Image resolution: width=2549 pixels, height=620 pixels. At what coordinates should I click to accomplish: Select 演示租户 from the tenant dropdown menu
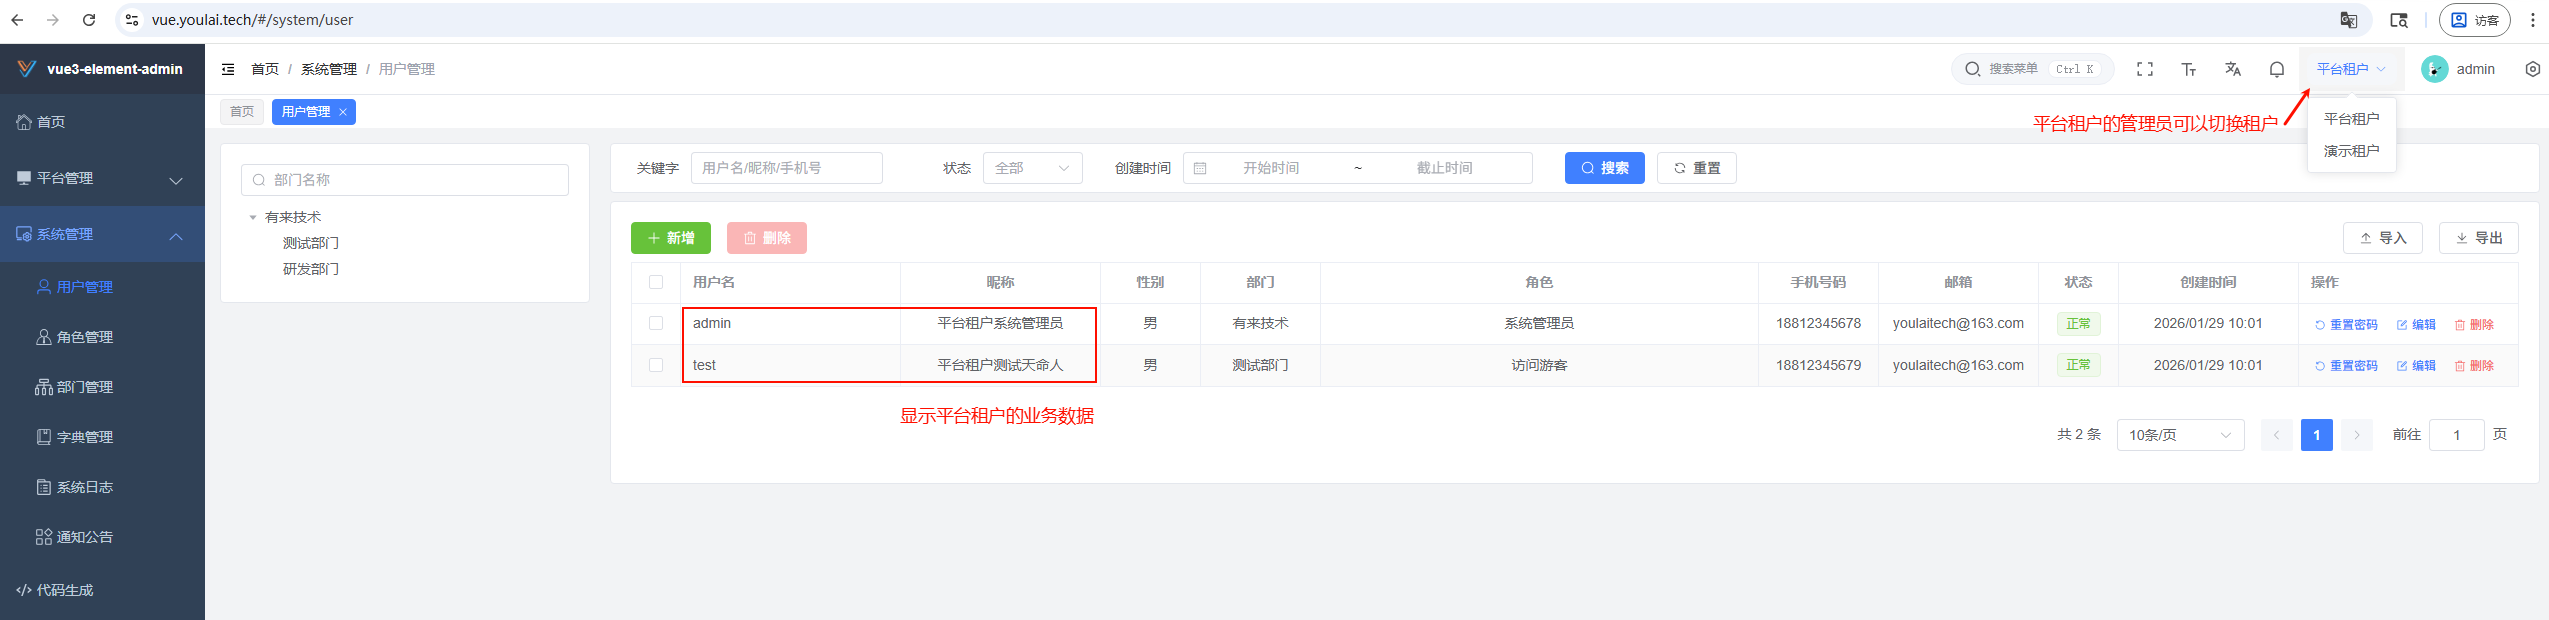point(2351,151)
